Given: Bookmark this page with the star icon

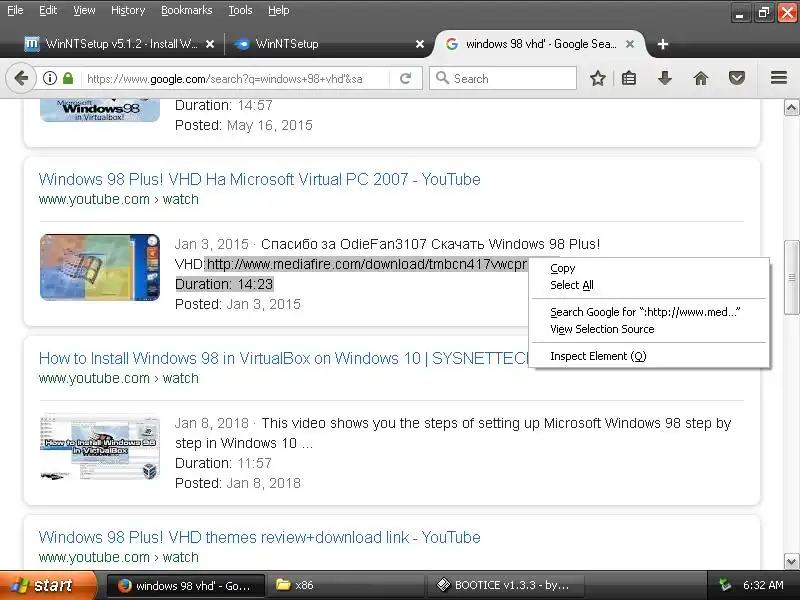Looking at the screenshot, I should [597, 79].
